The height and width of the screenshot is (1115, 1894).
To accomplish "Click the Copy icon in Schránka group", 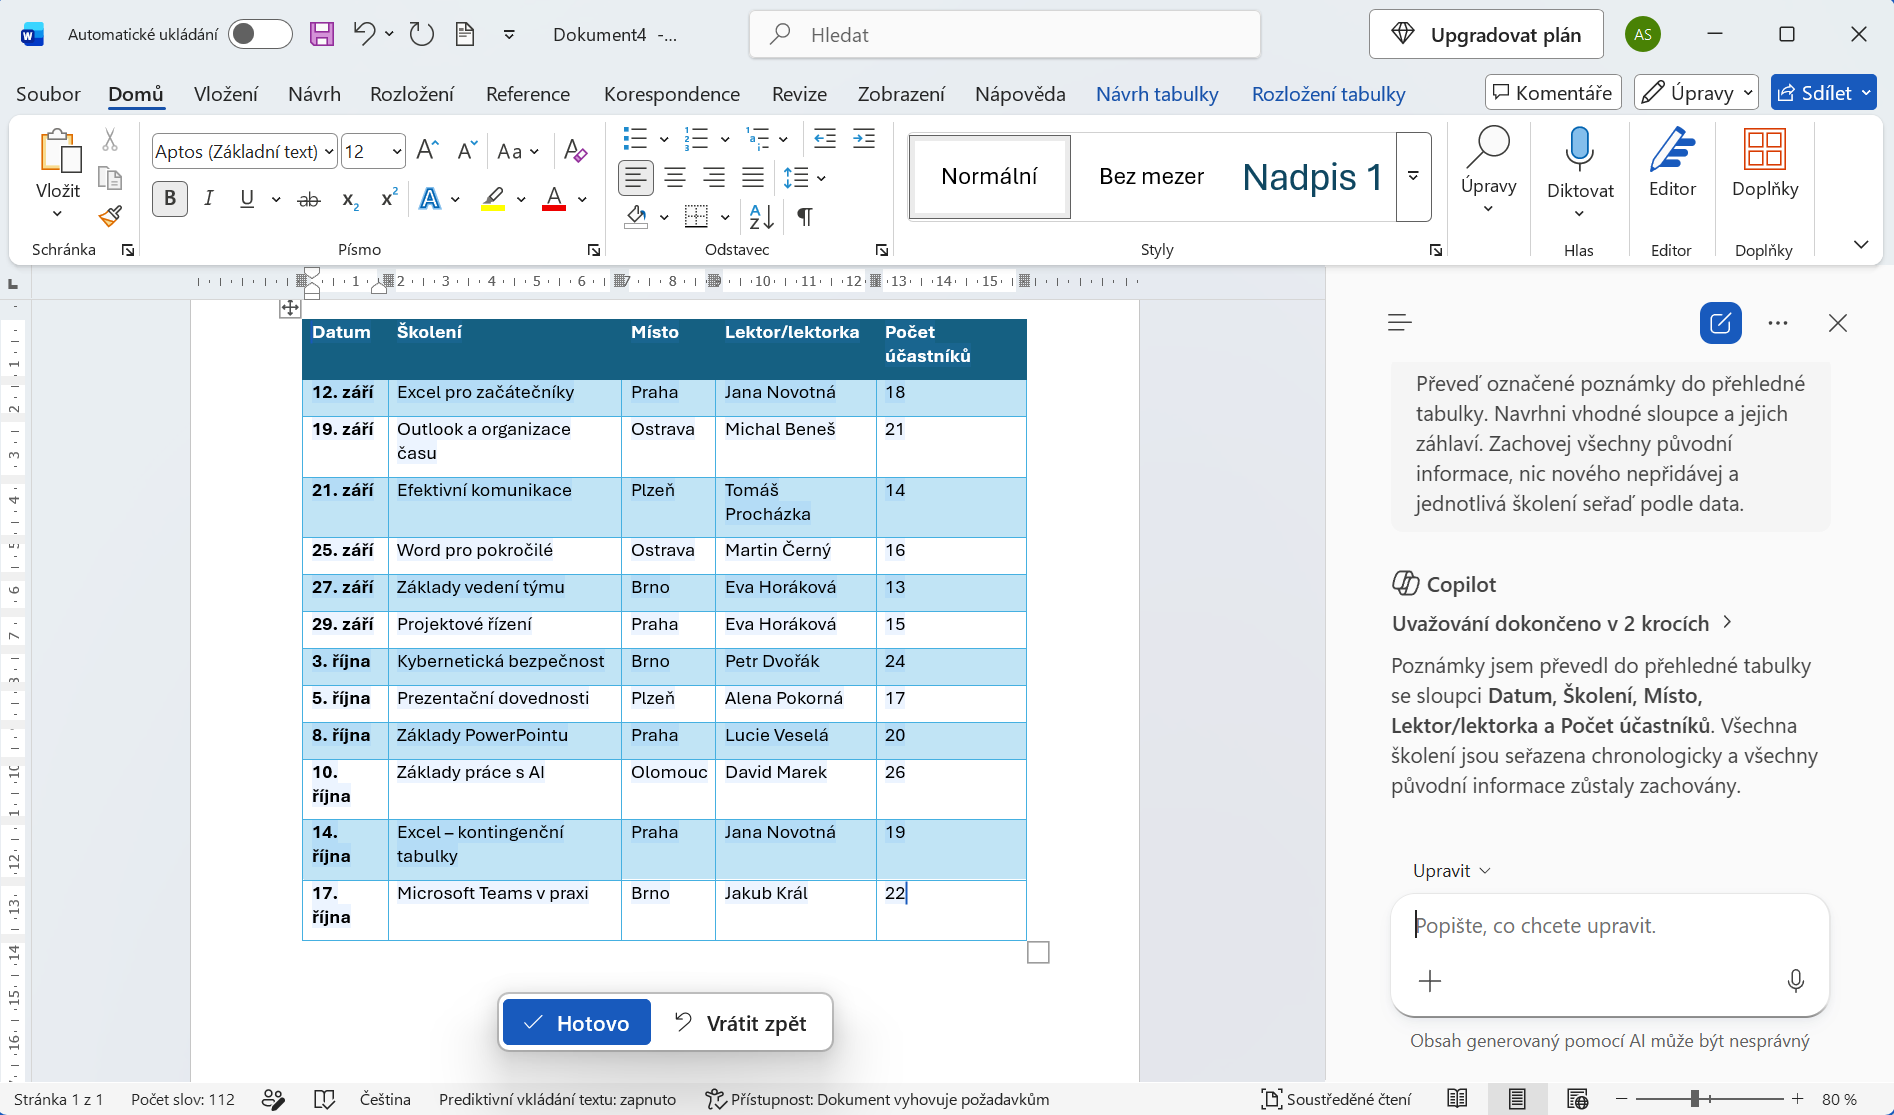I will coord(110,178).
